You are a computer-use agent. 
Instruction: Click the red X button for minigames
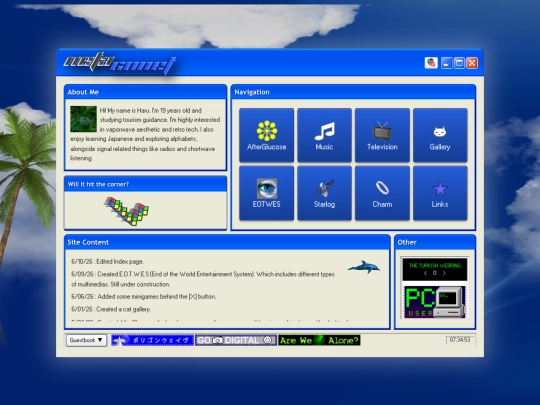[472, 63]
